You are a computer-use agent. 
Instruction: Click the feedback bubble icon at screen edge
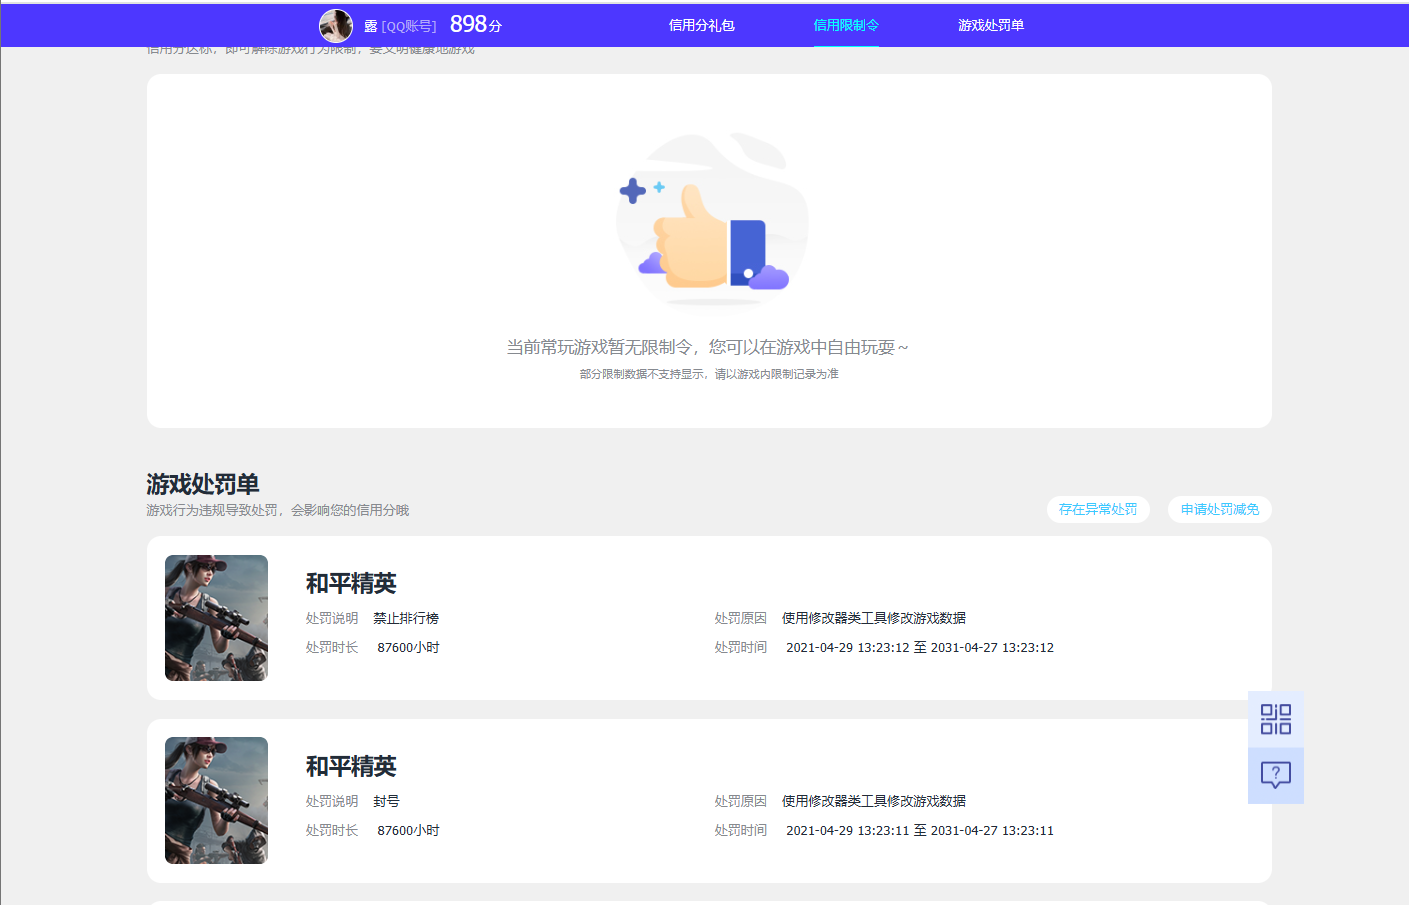[x=1274, y=775]
